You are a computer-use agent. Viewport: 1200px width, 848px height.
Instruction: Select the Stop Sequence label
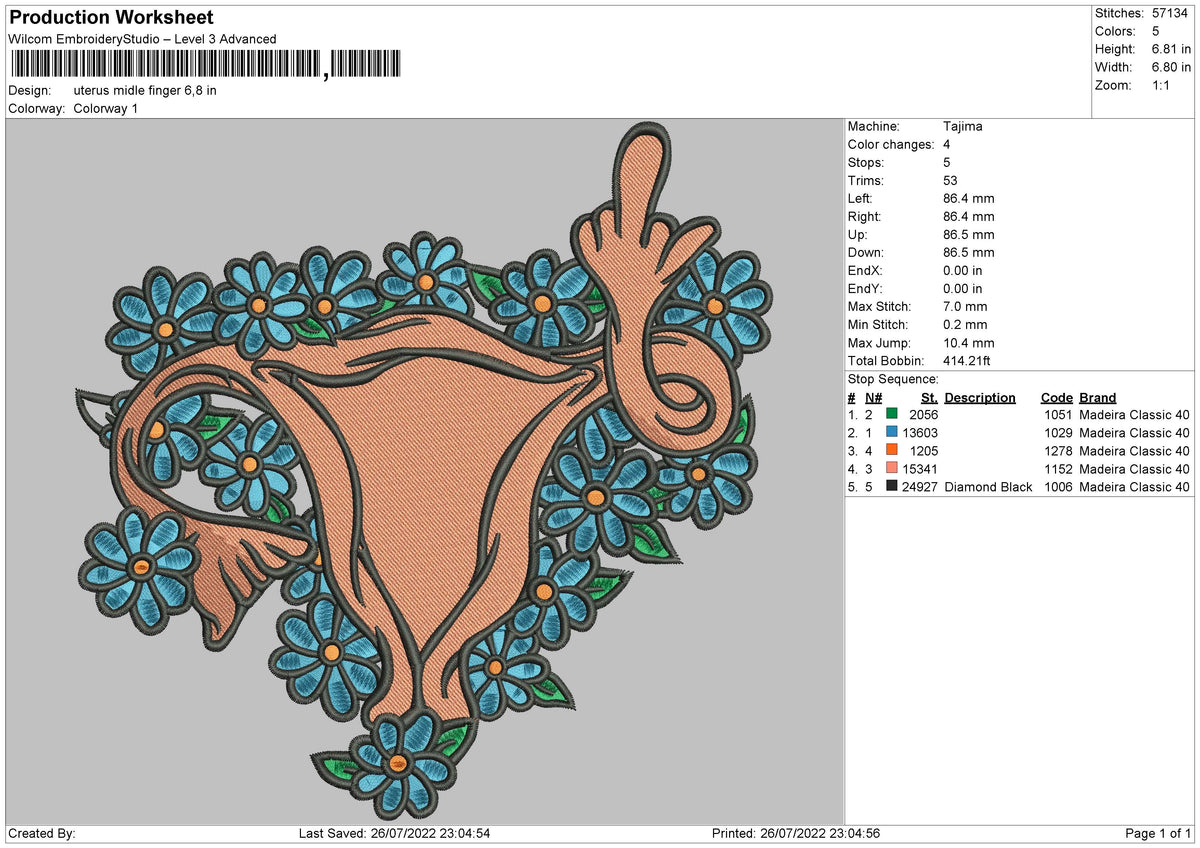893,380
